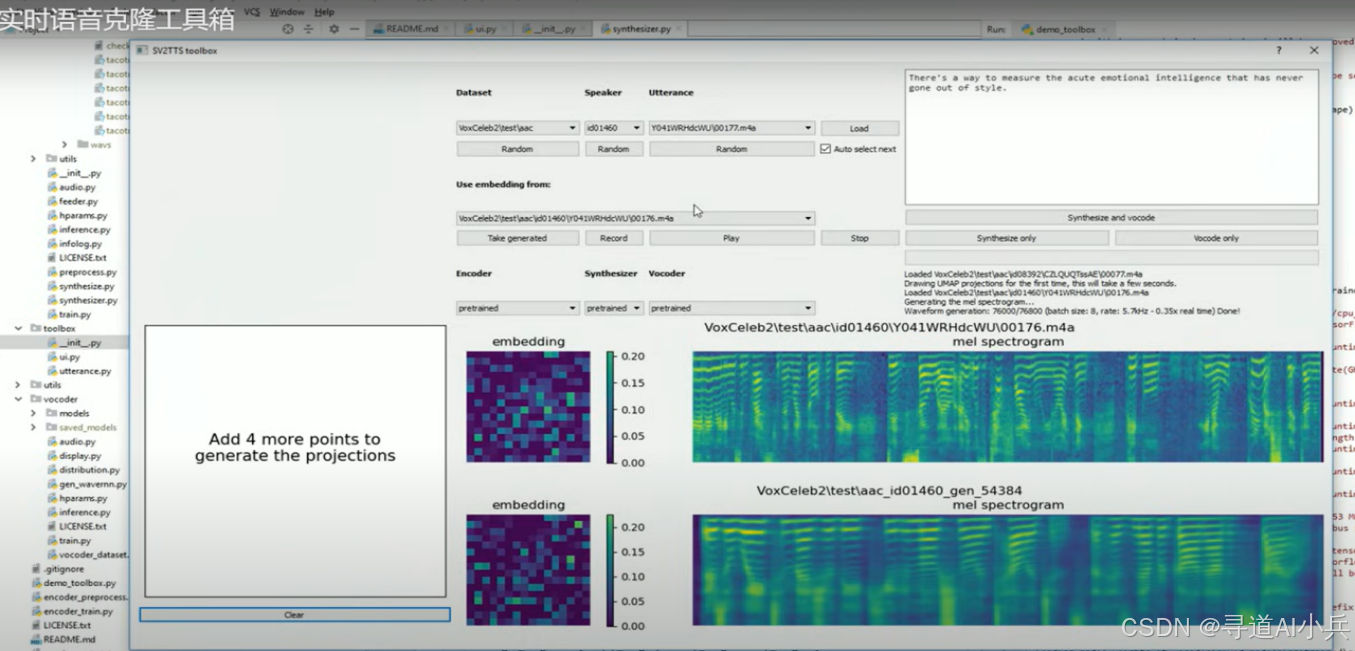This screenshot has width=1355, height=651.
Task: Collapse the toolbox folder in project tree
Action: [x=18, y=328]
